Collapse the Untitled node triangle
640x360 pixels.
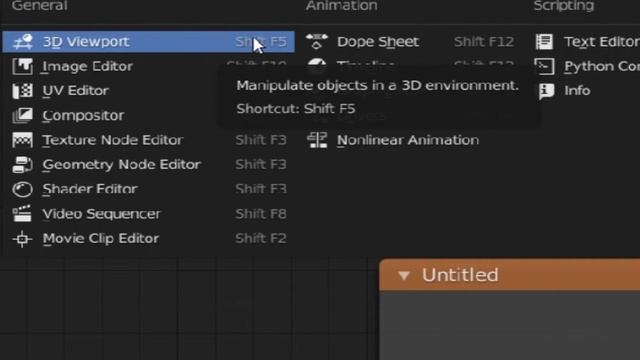coord(404,276)
